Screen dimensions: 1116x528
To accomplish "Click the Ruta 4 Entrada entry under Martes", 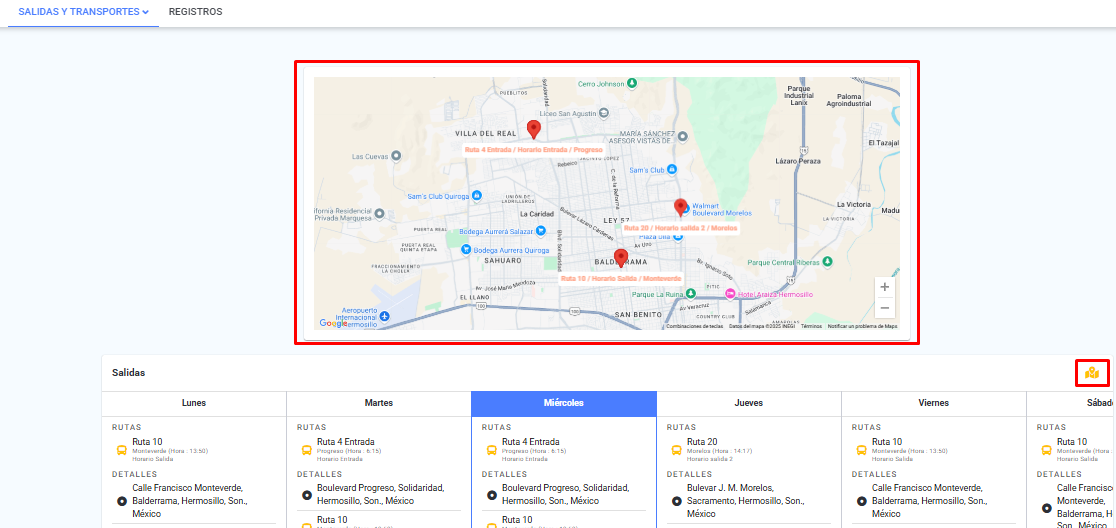I will pos(346,442).
